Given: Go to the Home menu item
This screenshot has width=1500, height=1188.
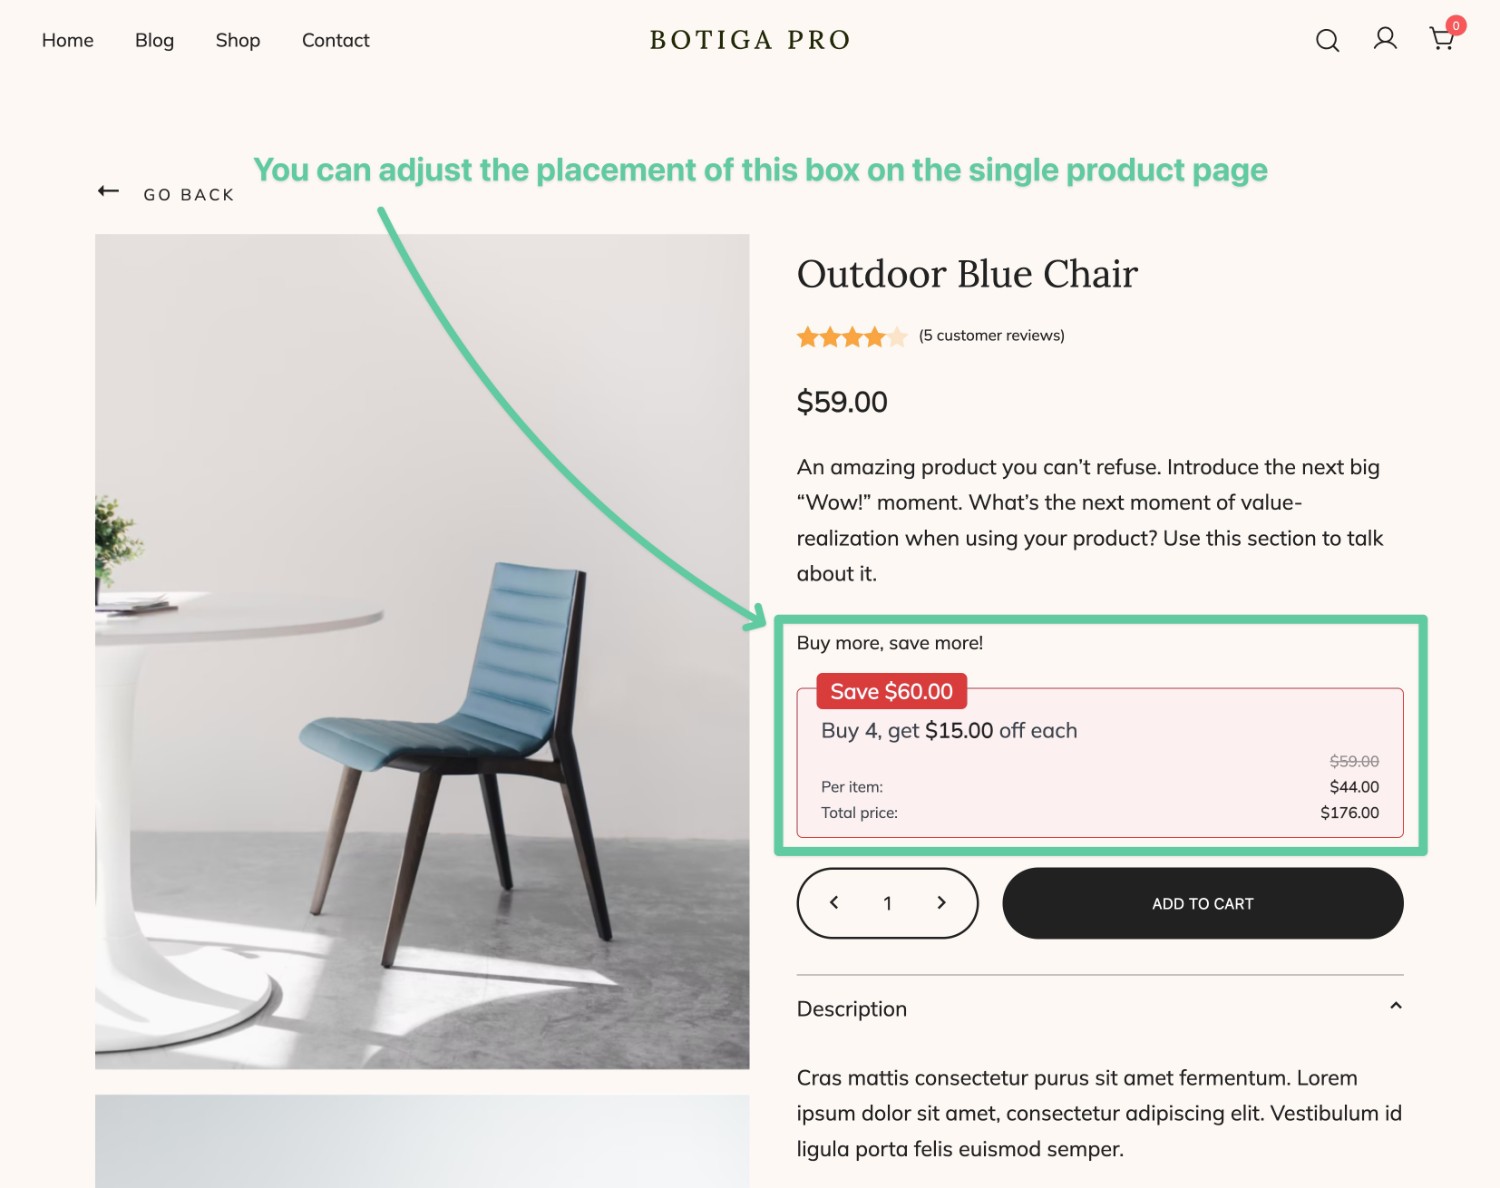Looking at the screenshot, I should (68, 40).
